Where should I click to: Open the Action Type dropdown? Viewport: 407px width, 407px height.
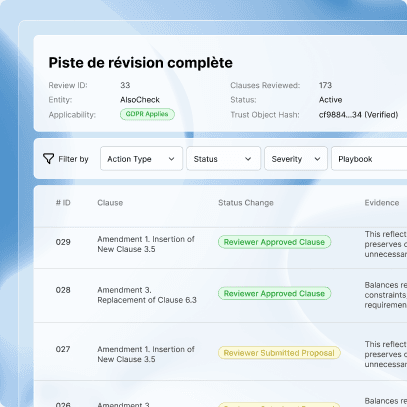[141, 159]
